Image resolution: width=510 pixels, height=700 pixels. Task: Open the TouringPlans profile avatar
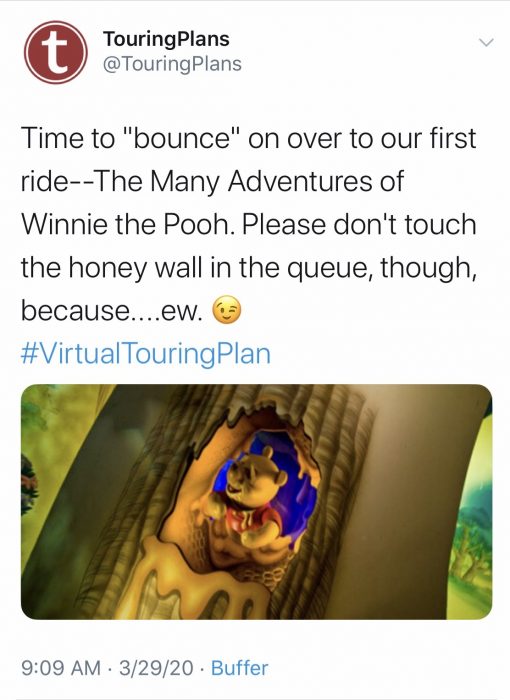pos(55,52)
